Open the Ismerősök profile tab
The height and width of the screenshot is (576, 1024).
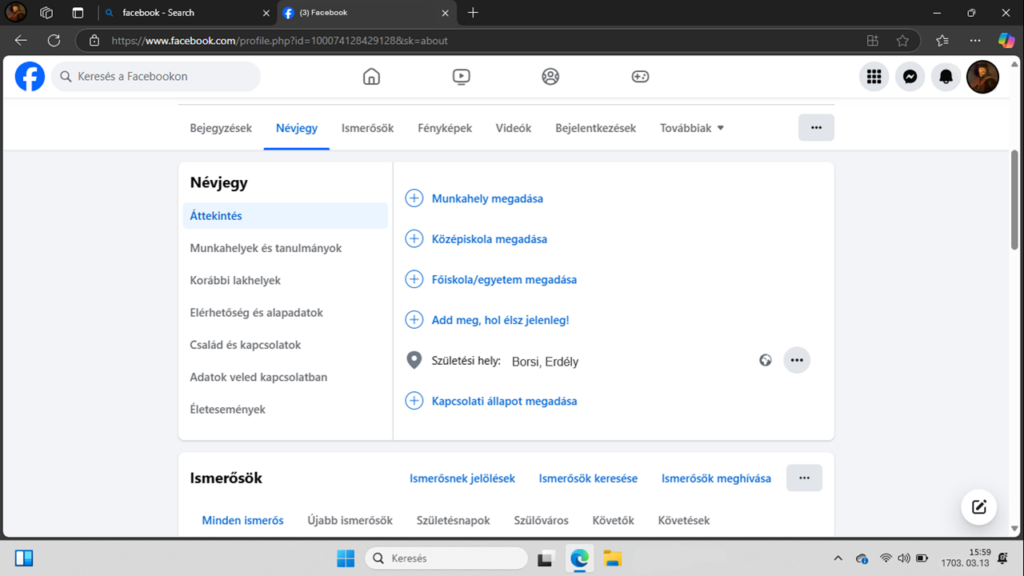coord(368,128)
